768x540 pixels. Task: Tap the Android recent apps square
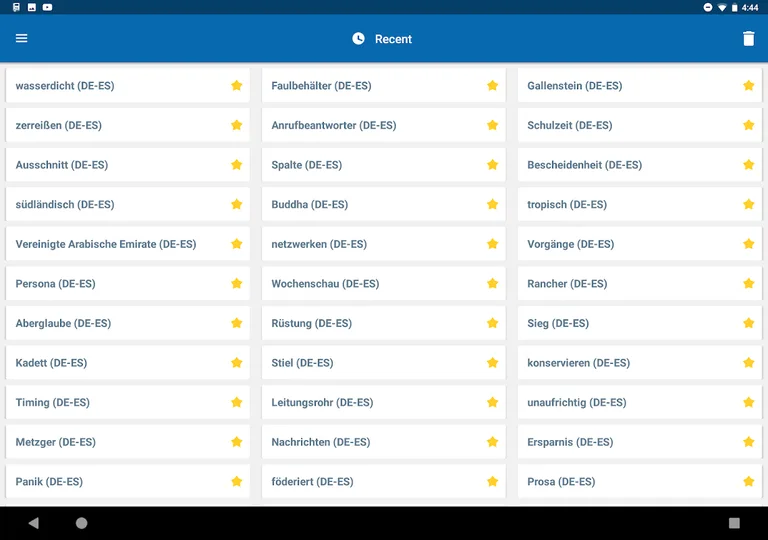click(x=734, y=523)
